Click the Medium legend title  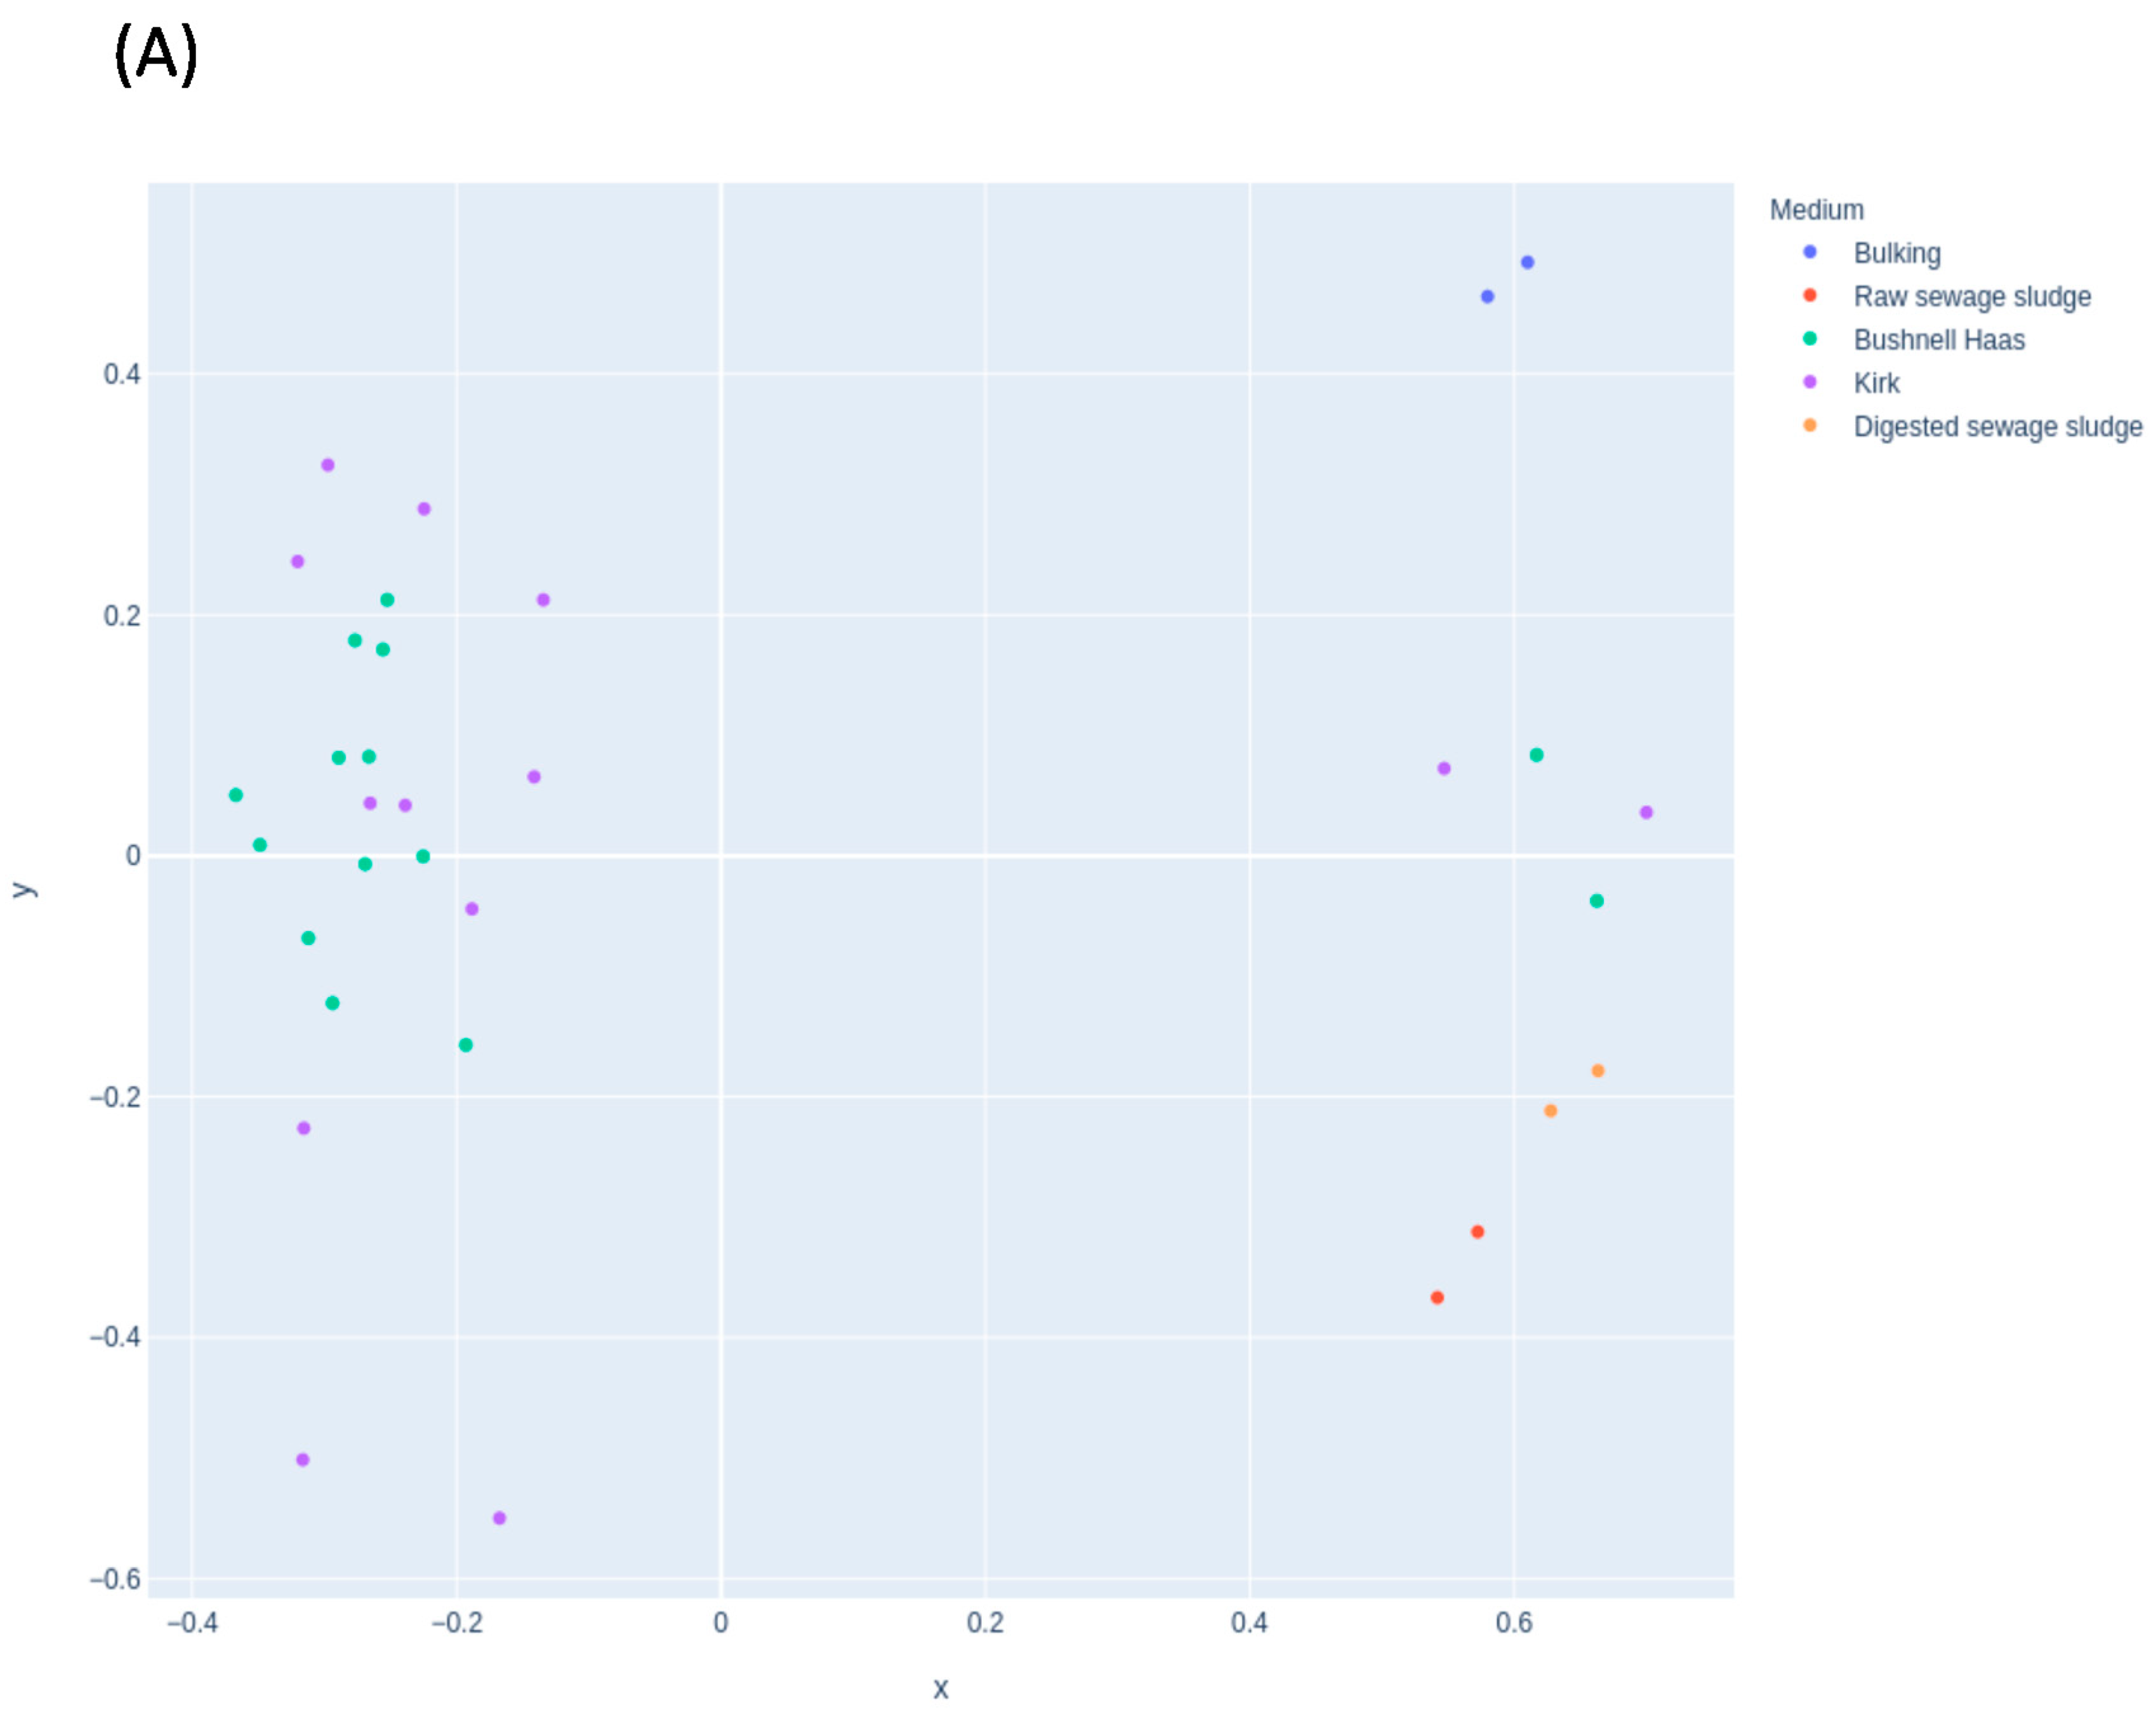tap(1816, 210)
